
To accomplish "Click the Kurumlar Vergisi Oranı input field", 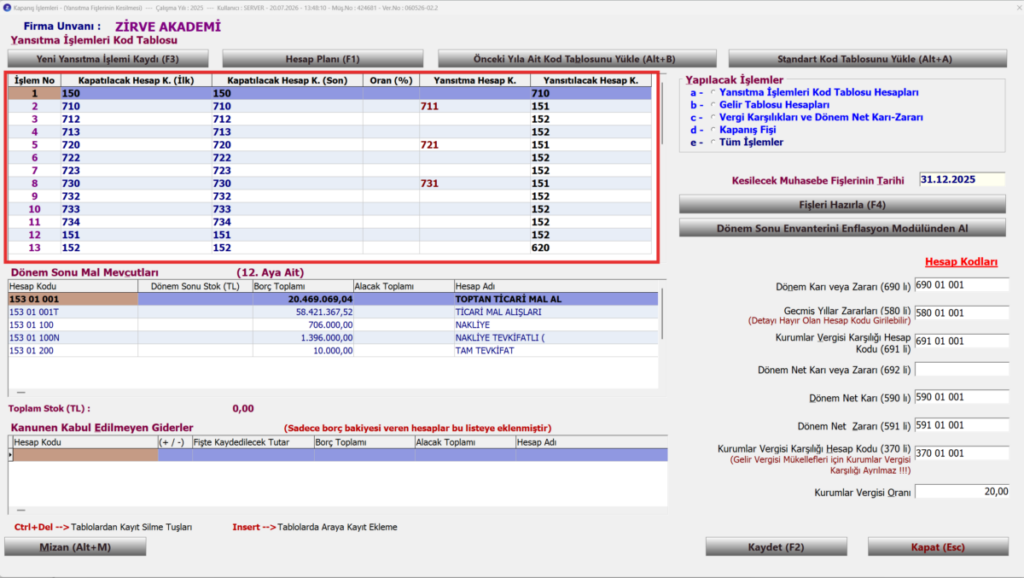I will coord(962,492).
